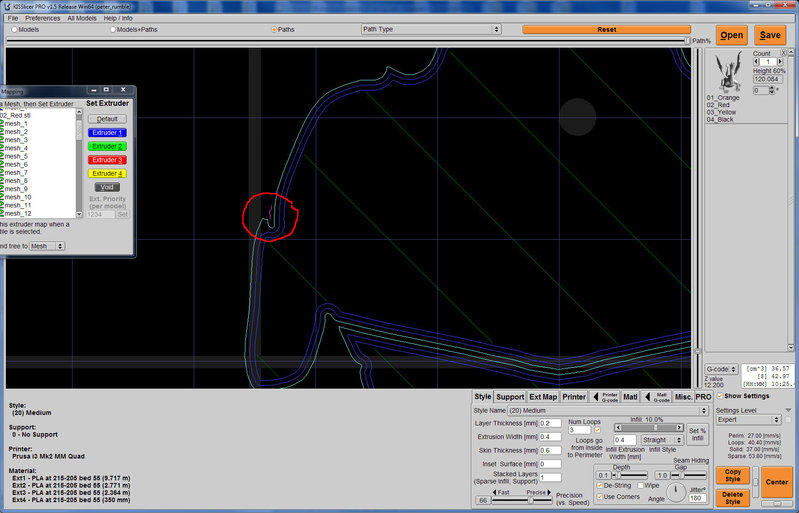Assign red Extruder 3
Viewport: 799px width, 513px height.
click(x=107, y=160)
